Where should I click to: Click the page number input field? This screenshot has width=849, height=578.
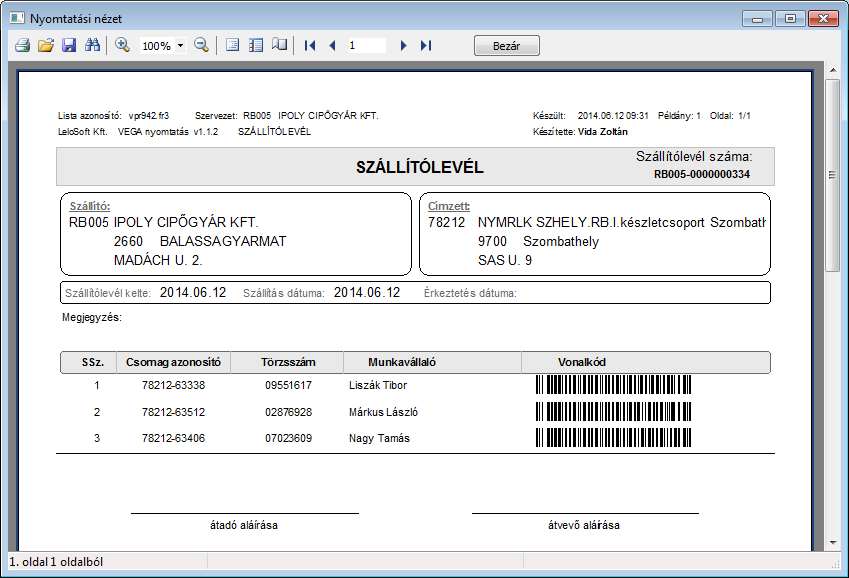[366, 46]
